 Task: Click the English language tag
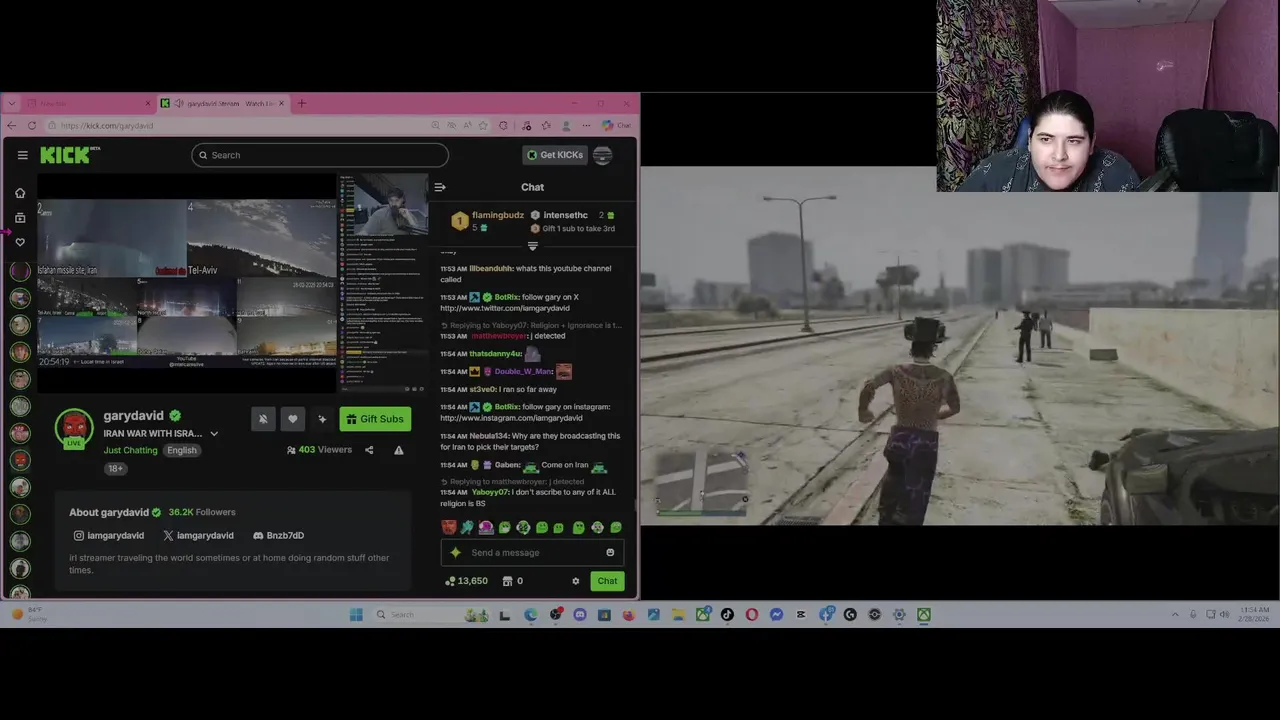(x=182, y=450)
